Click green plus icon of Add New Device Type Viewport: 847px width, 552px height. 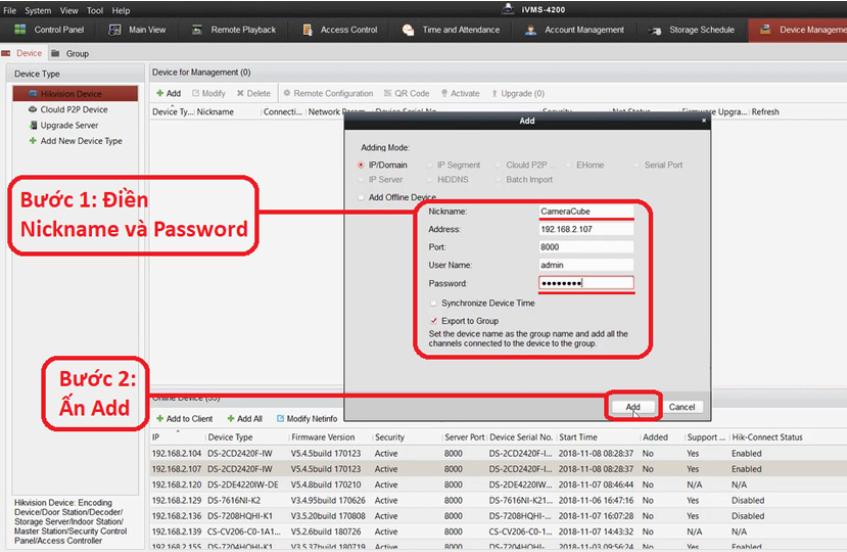click(x=33, y=140)
